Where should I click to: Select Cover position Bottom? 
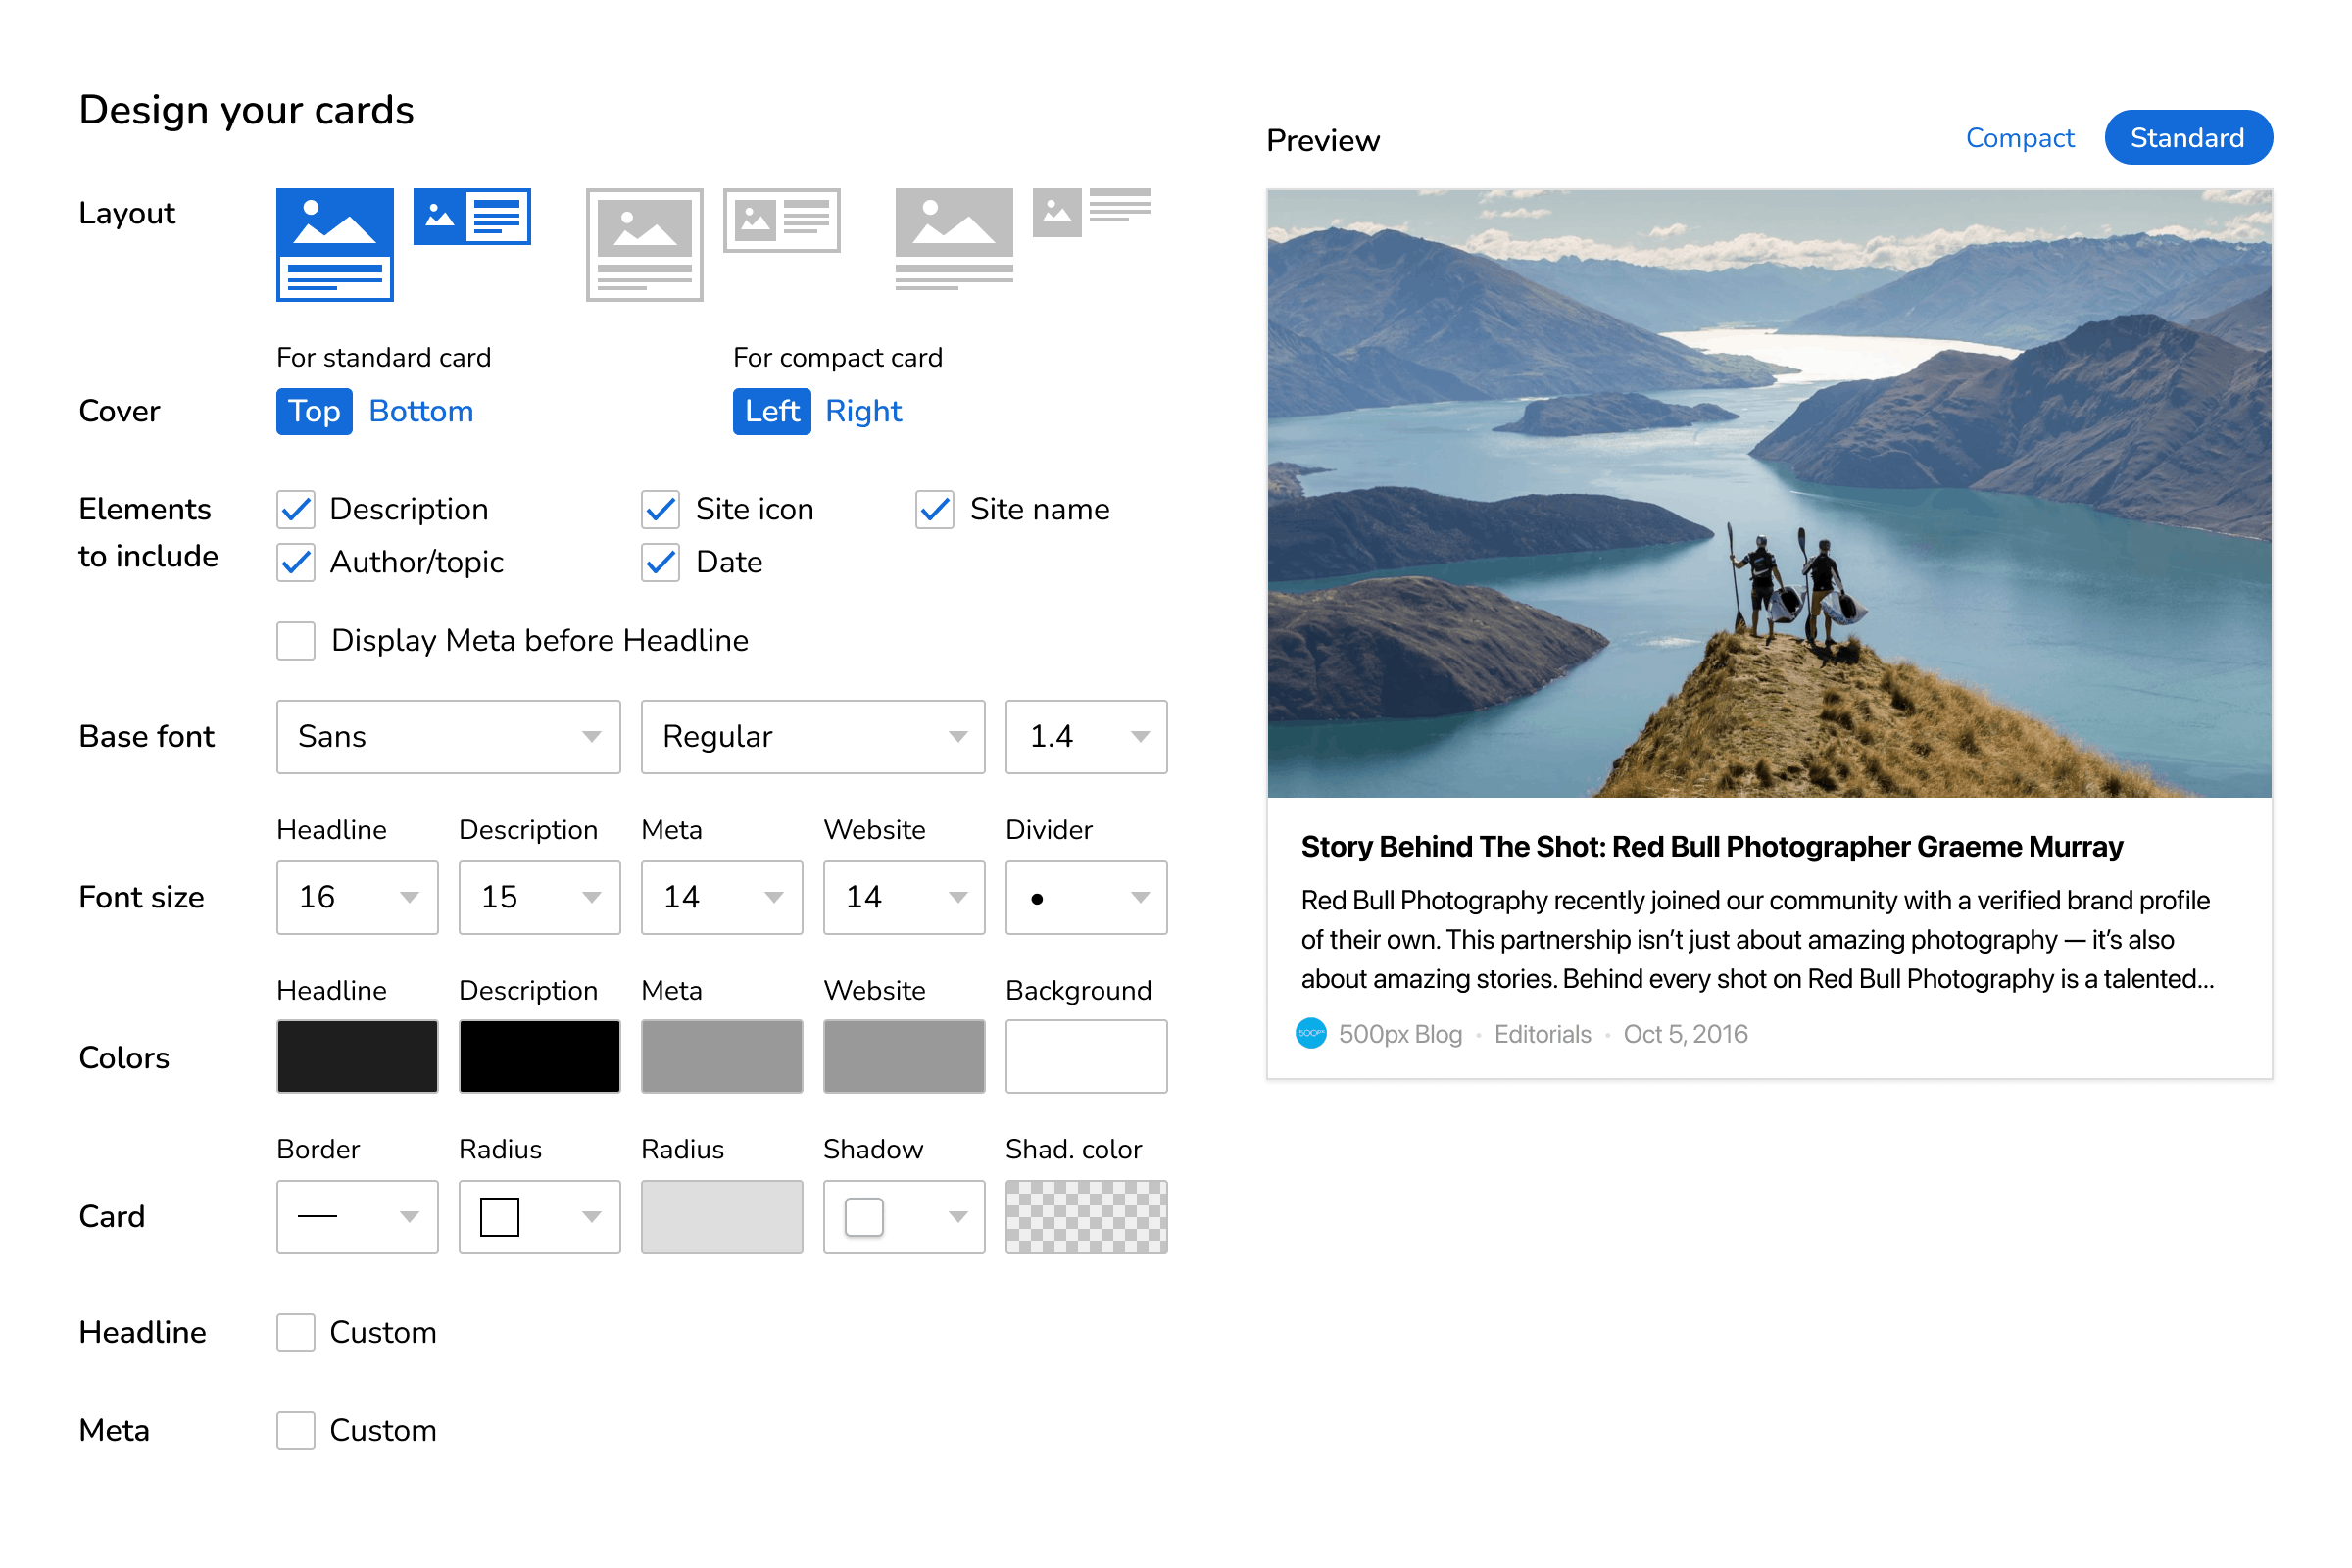click(420, 410)
